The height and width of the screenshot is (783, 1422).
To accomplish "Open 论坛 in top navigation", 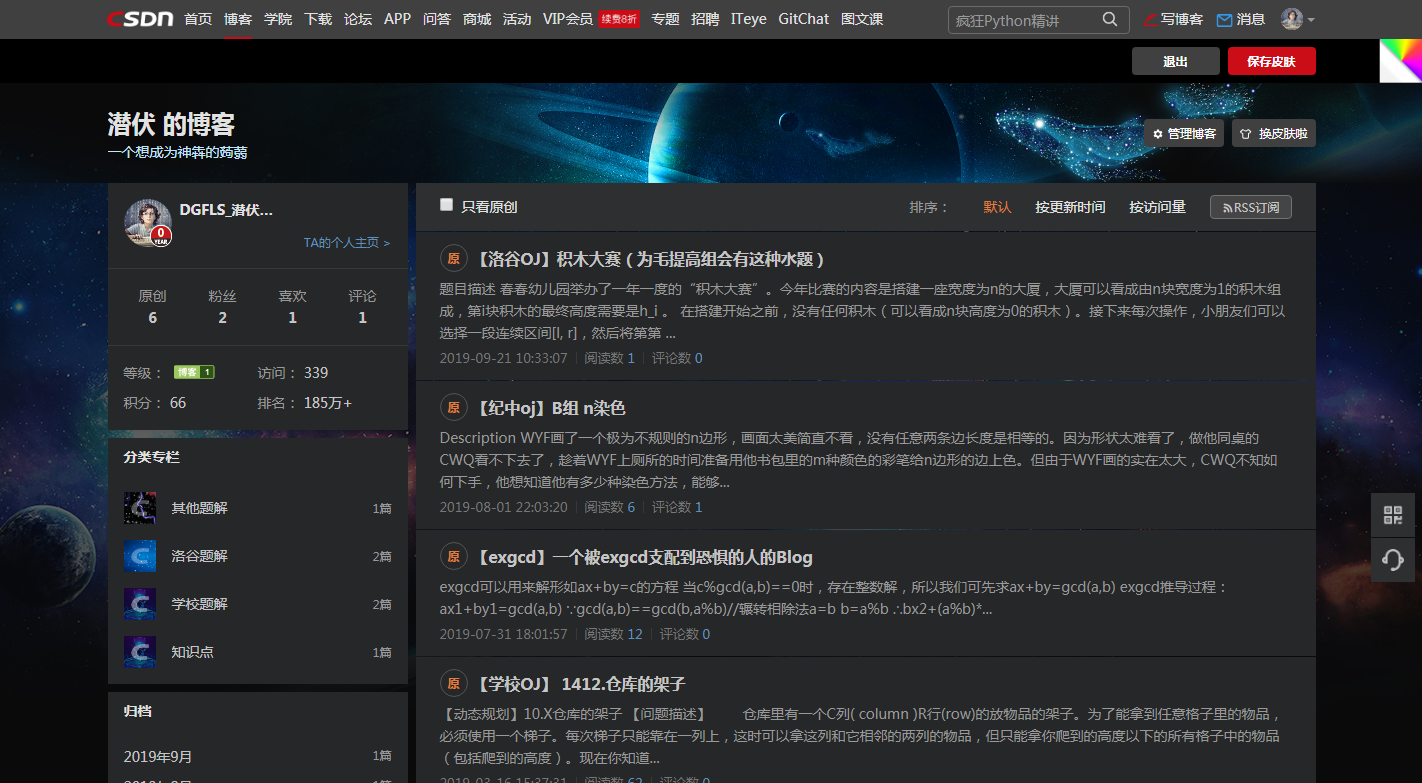I will pyautogui.click(x=358, y=19).
